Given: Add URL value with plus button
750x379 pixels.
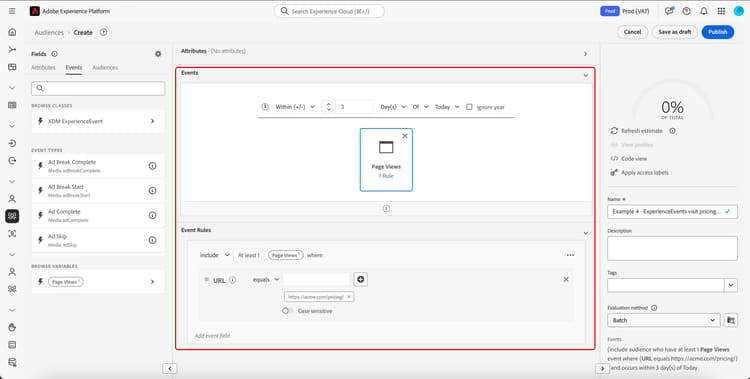Looking at the screenshot, I should (x=360, y=279).
